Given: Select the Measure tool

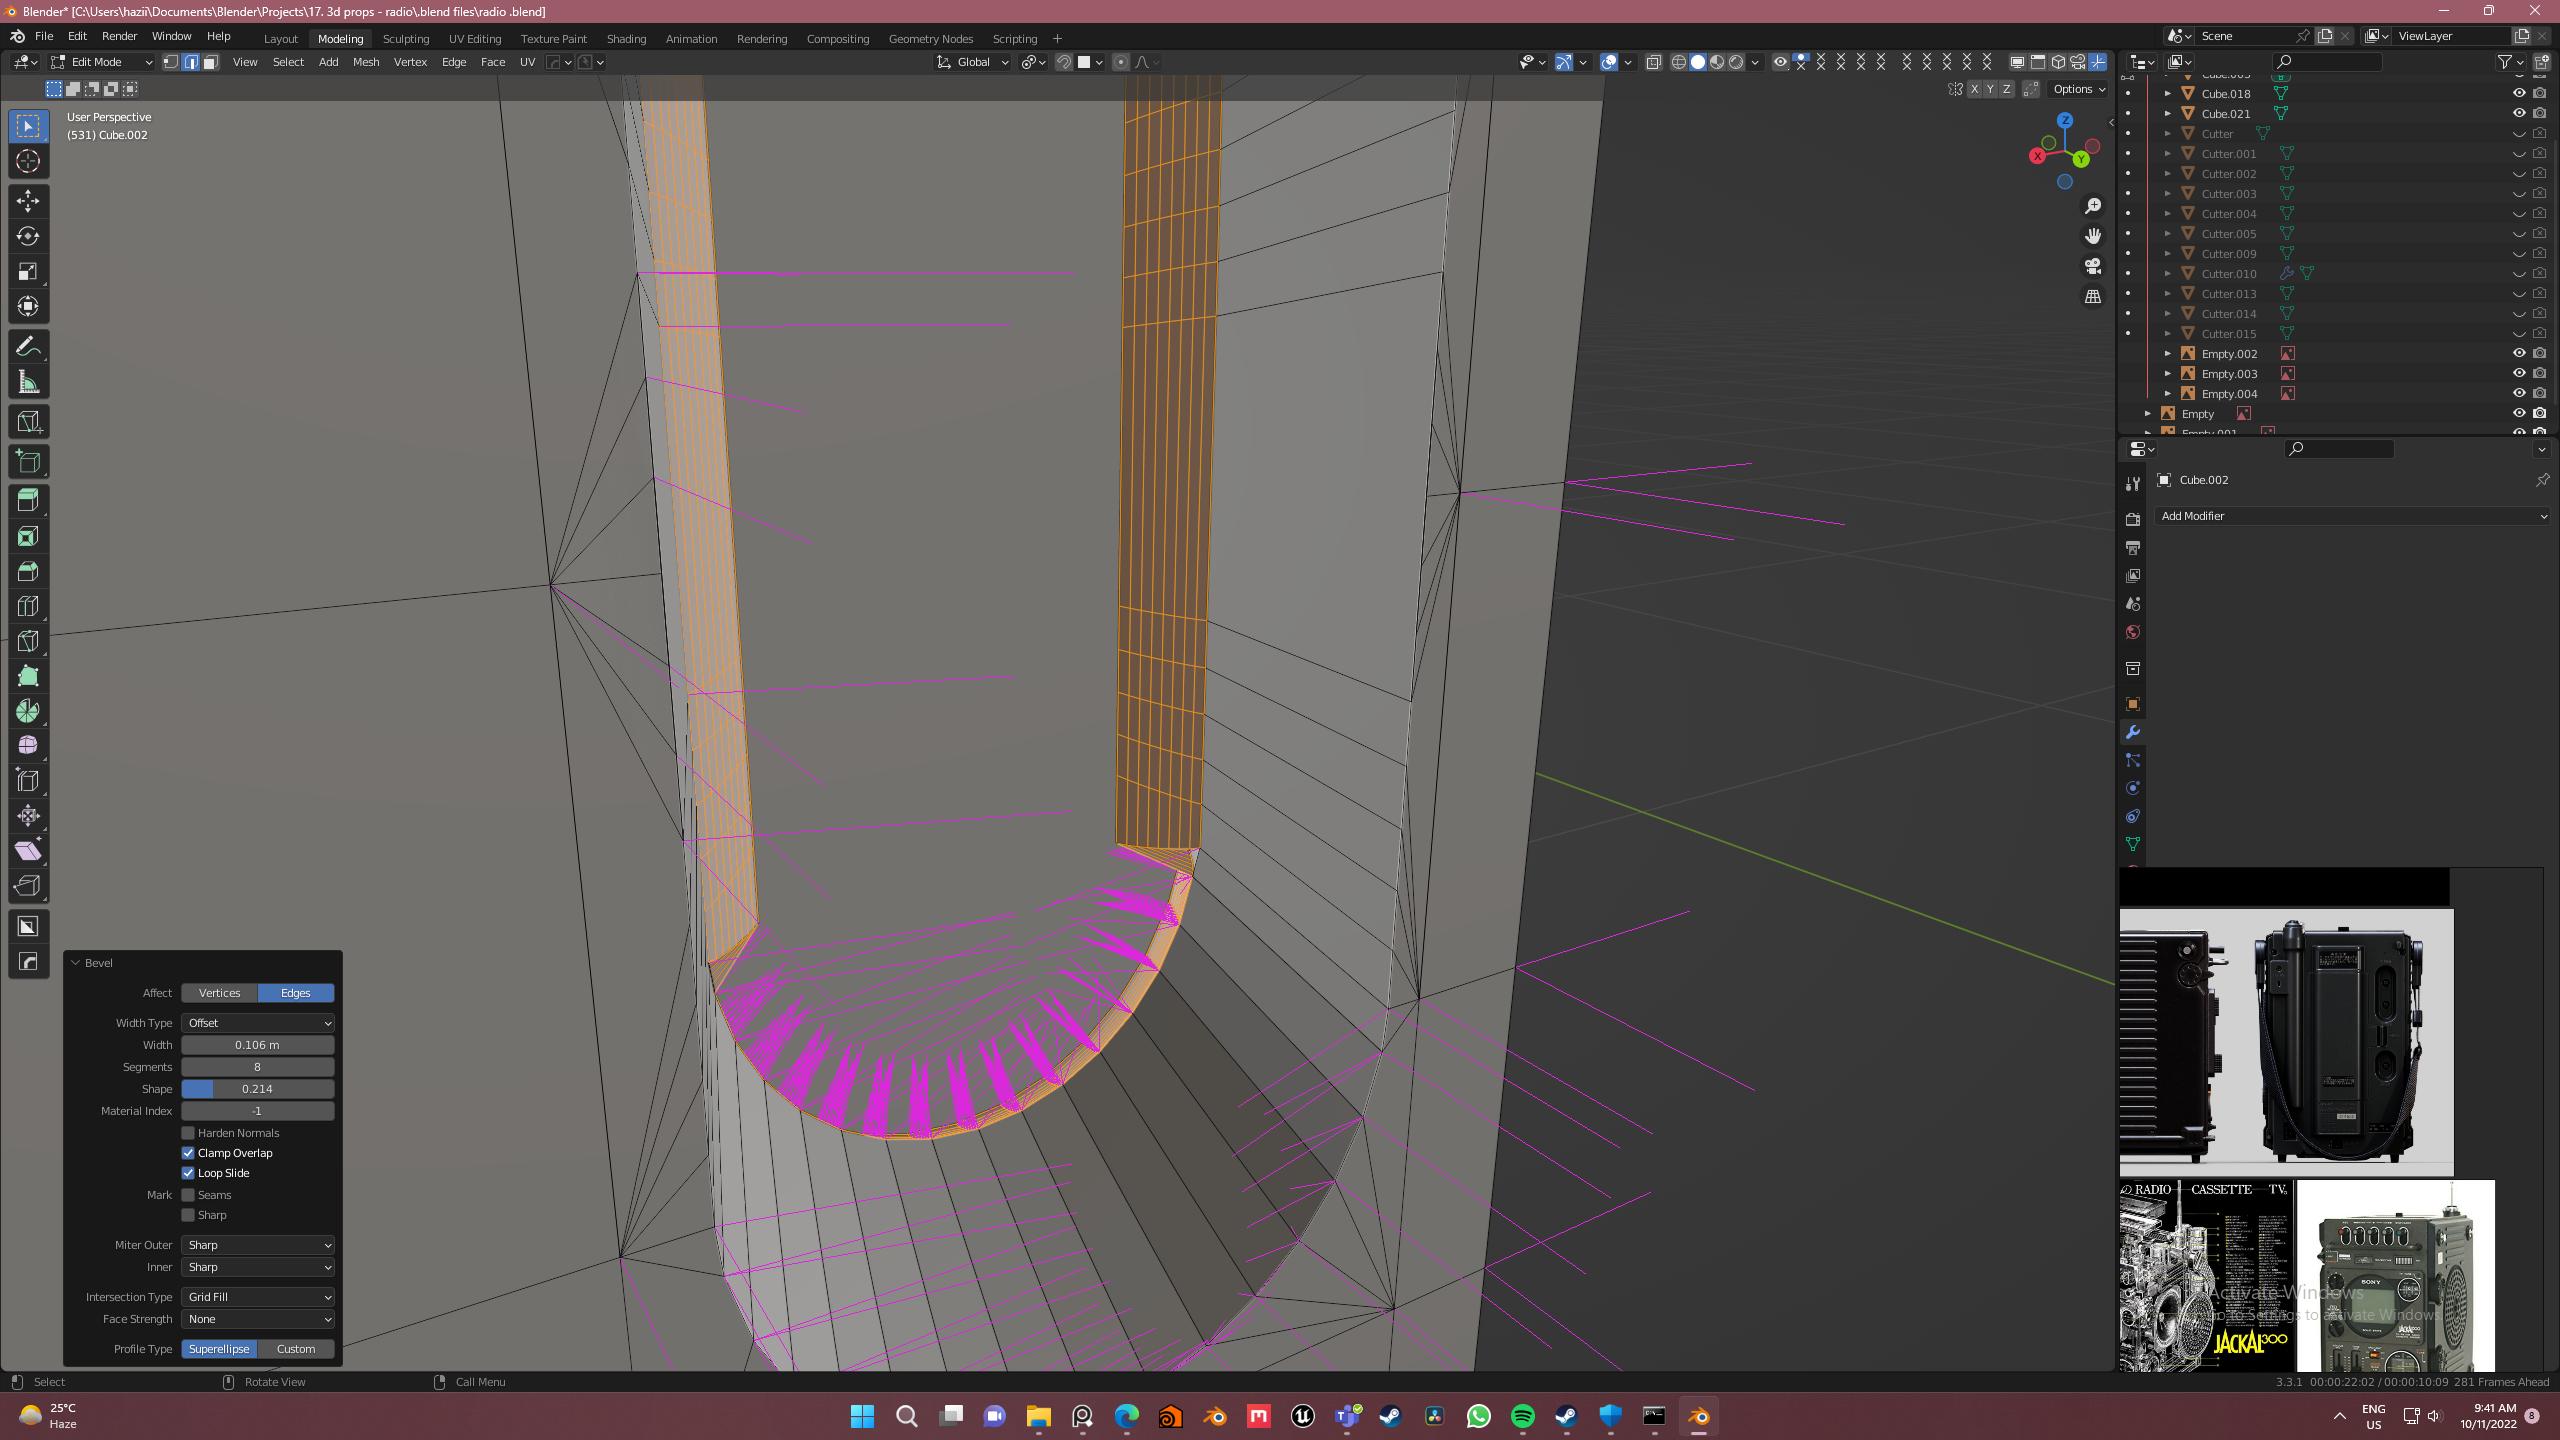Looking at the screenshot, I should 28,382.
